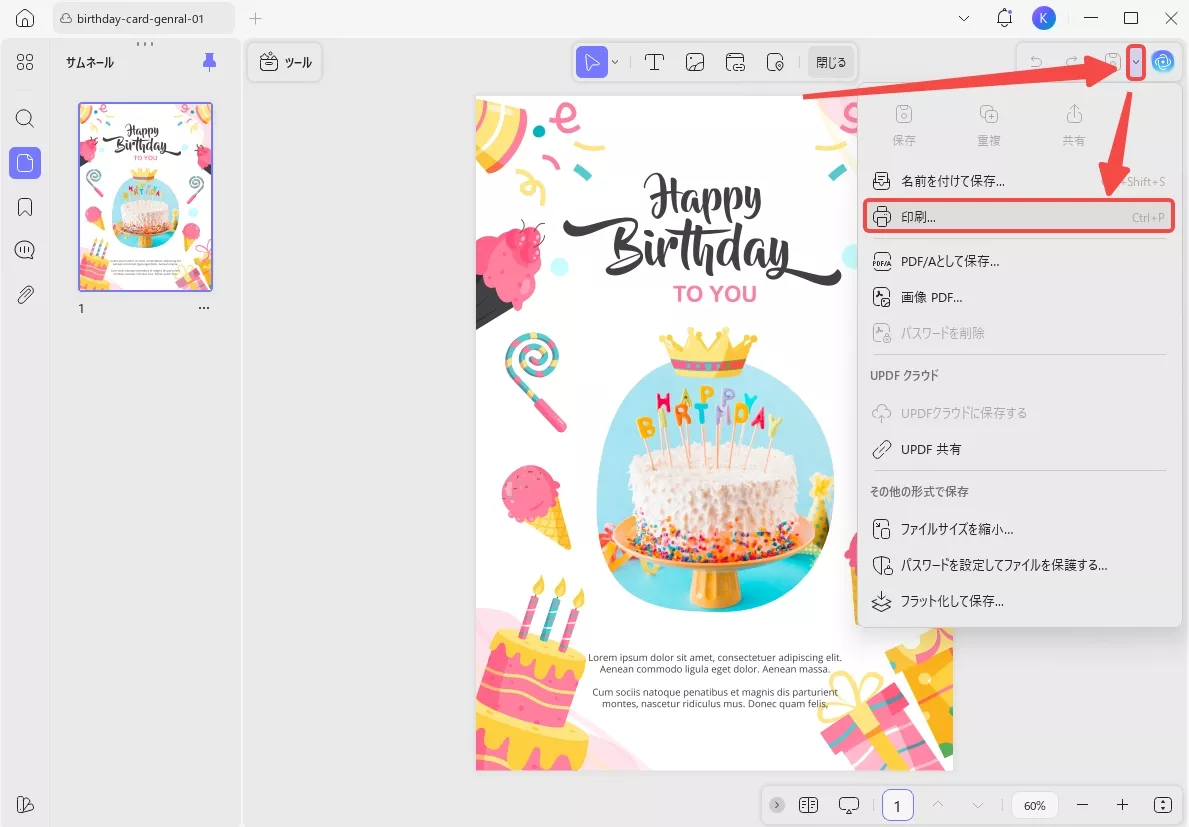Open the home screen icon
This screenshot has width=1189, height=827.
pos(25,18)
